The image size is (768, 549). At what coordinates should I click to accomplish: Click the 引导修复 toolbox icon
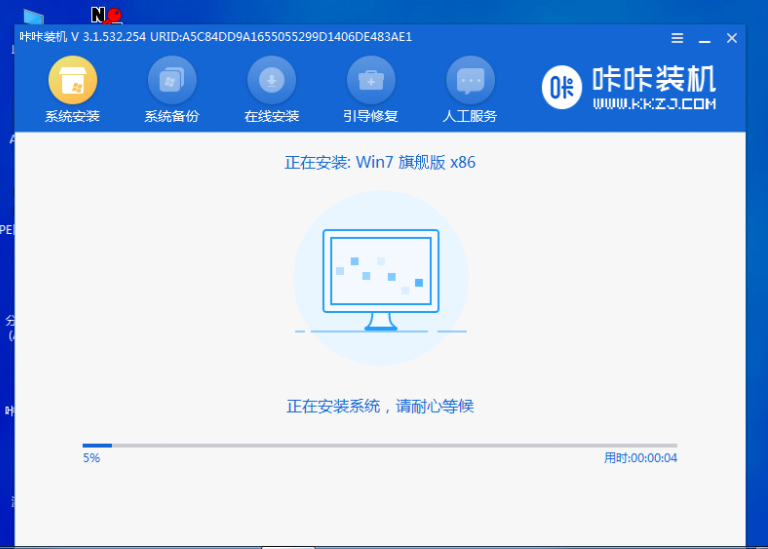tap(371, 79)
